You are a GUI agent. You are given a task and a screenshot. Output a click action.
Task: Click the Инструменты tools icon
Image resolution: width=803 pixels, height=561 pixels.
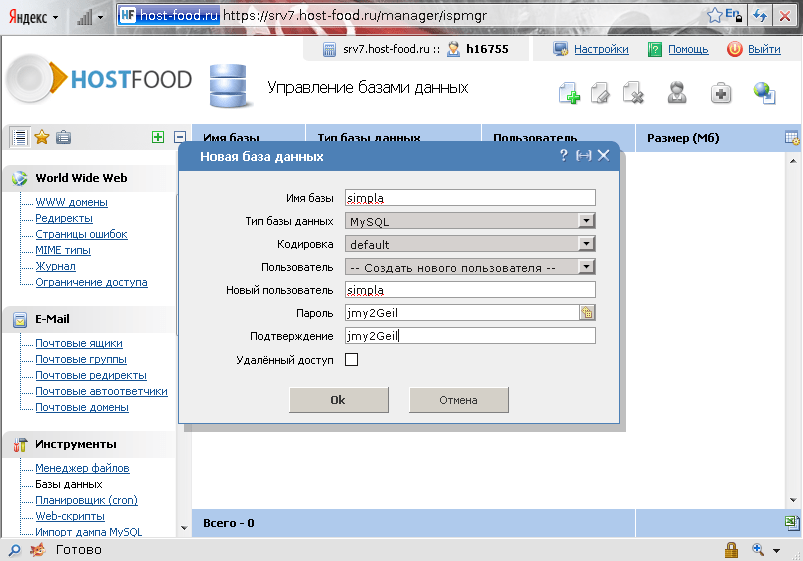pyautogui.click(x=20, y=444)
